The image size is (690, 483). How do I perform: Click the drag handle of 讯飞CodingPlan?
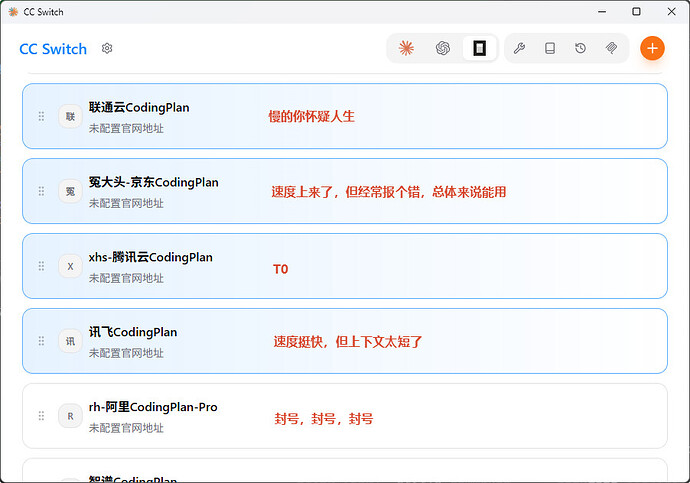(x=41, y=341)
